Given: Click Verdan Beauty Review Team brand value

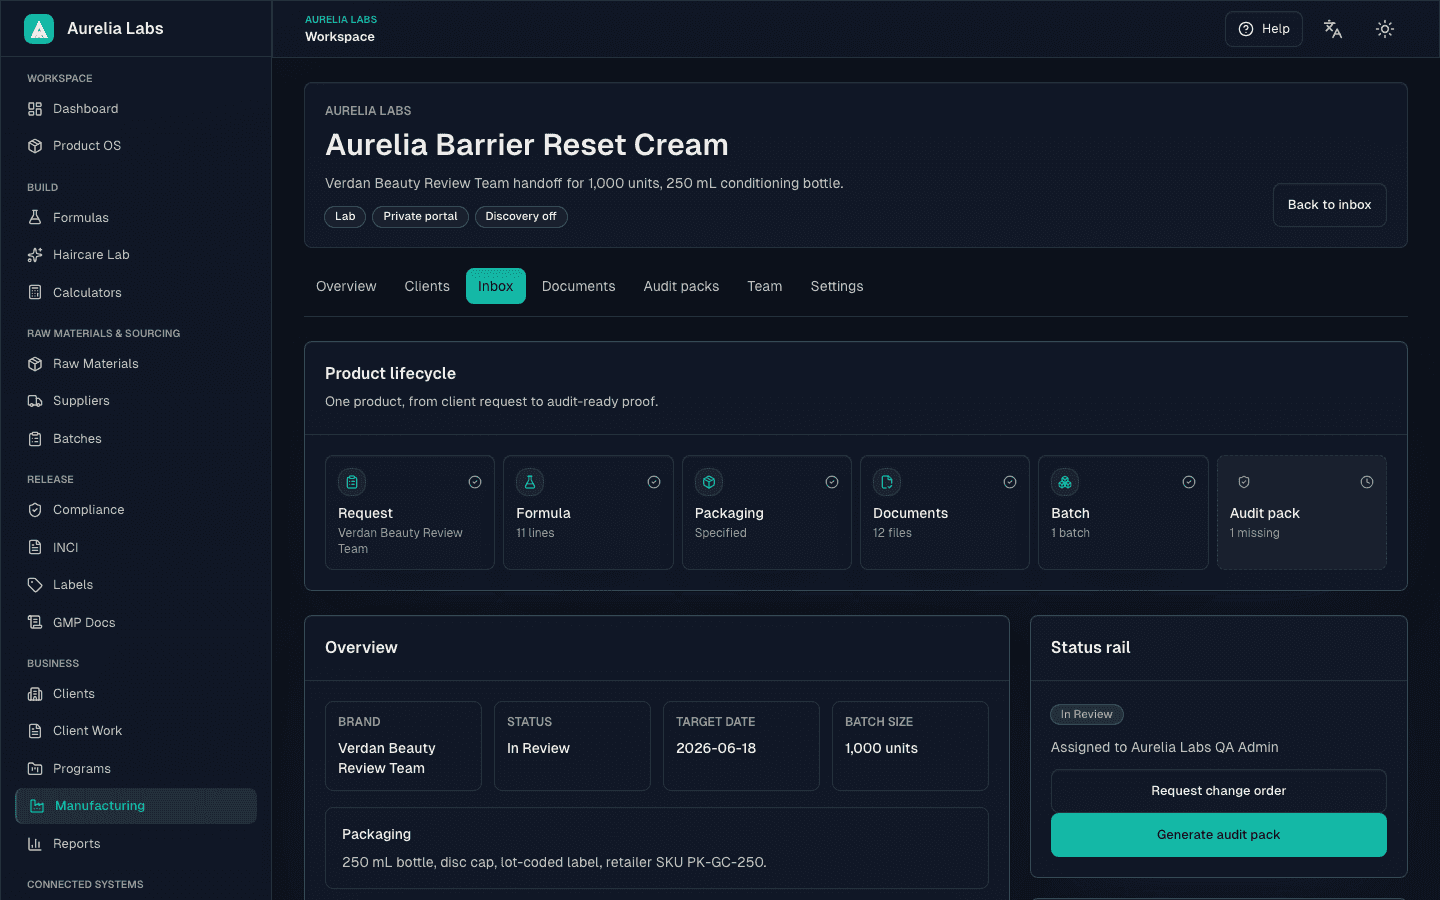Looking at the screenshot, I should tap(387, 758).
